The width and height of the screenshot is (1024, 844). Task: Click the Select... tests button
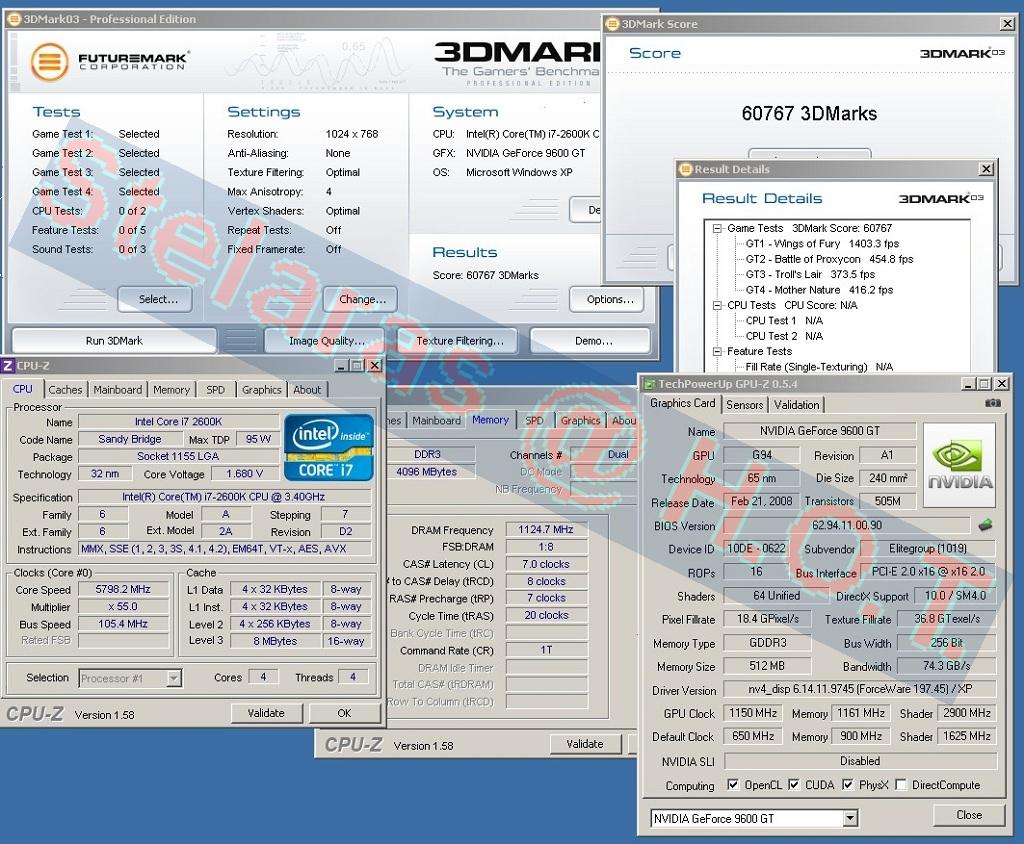tap(155, 299)
